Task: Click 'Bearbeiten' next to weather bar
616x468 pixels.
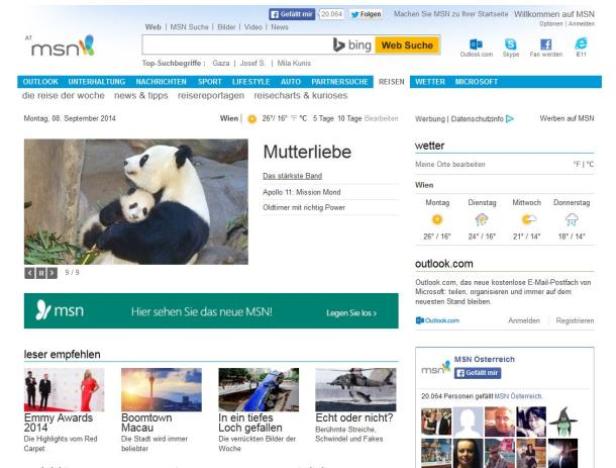Action: tap(381, 118)
